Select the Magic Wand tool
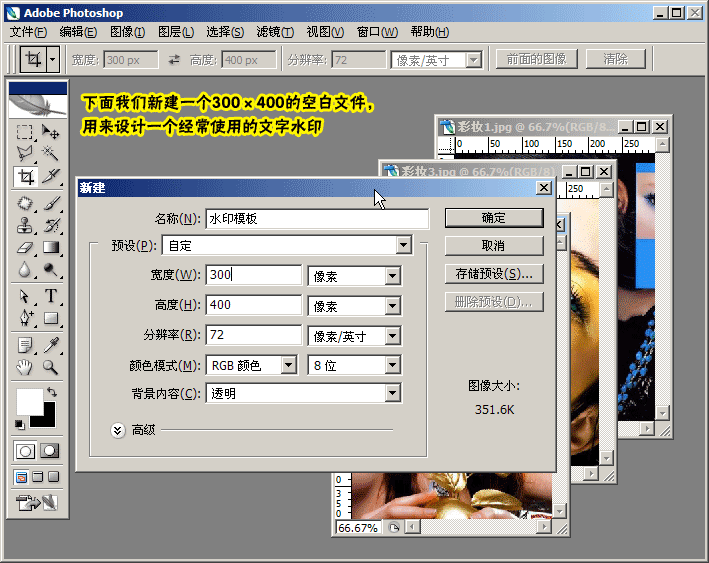This screenshot has height=563, width=709. coord(50,153)
